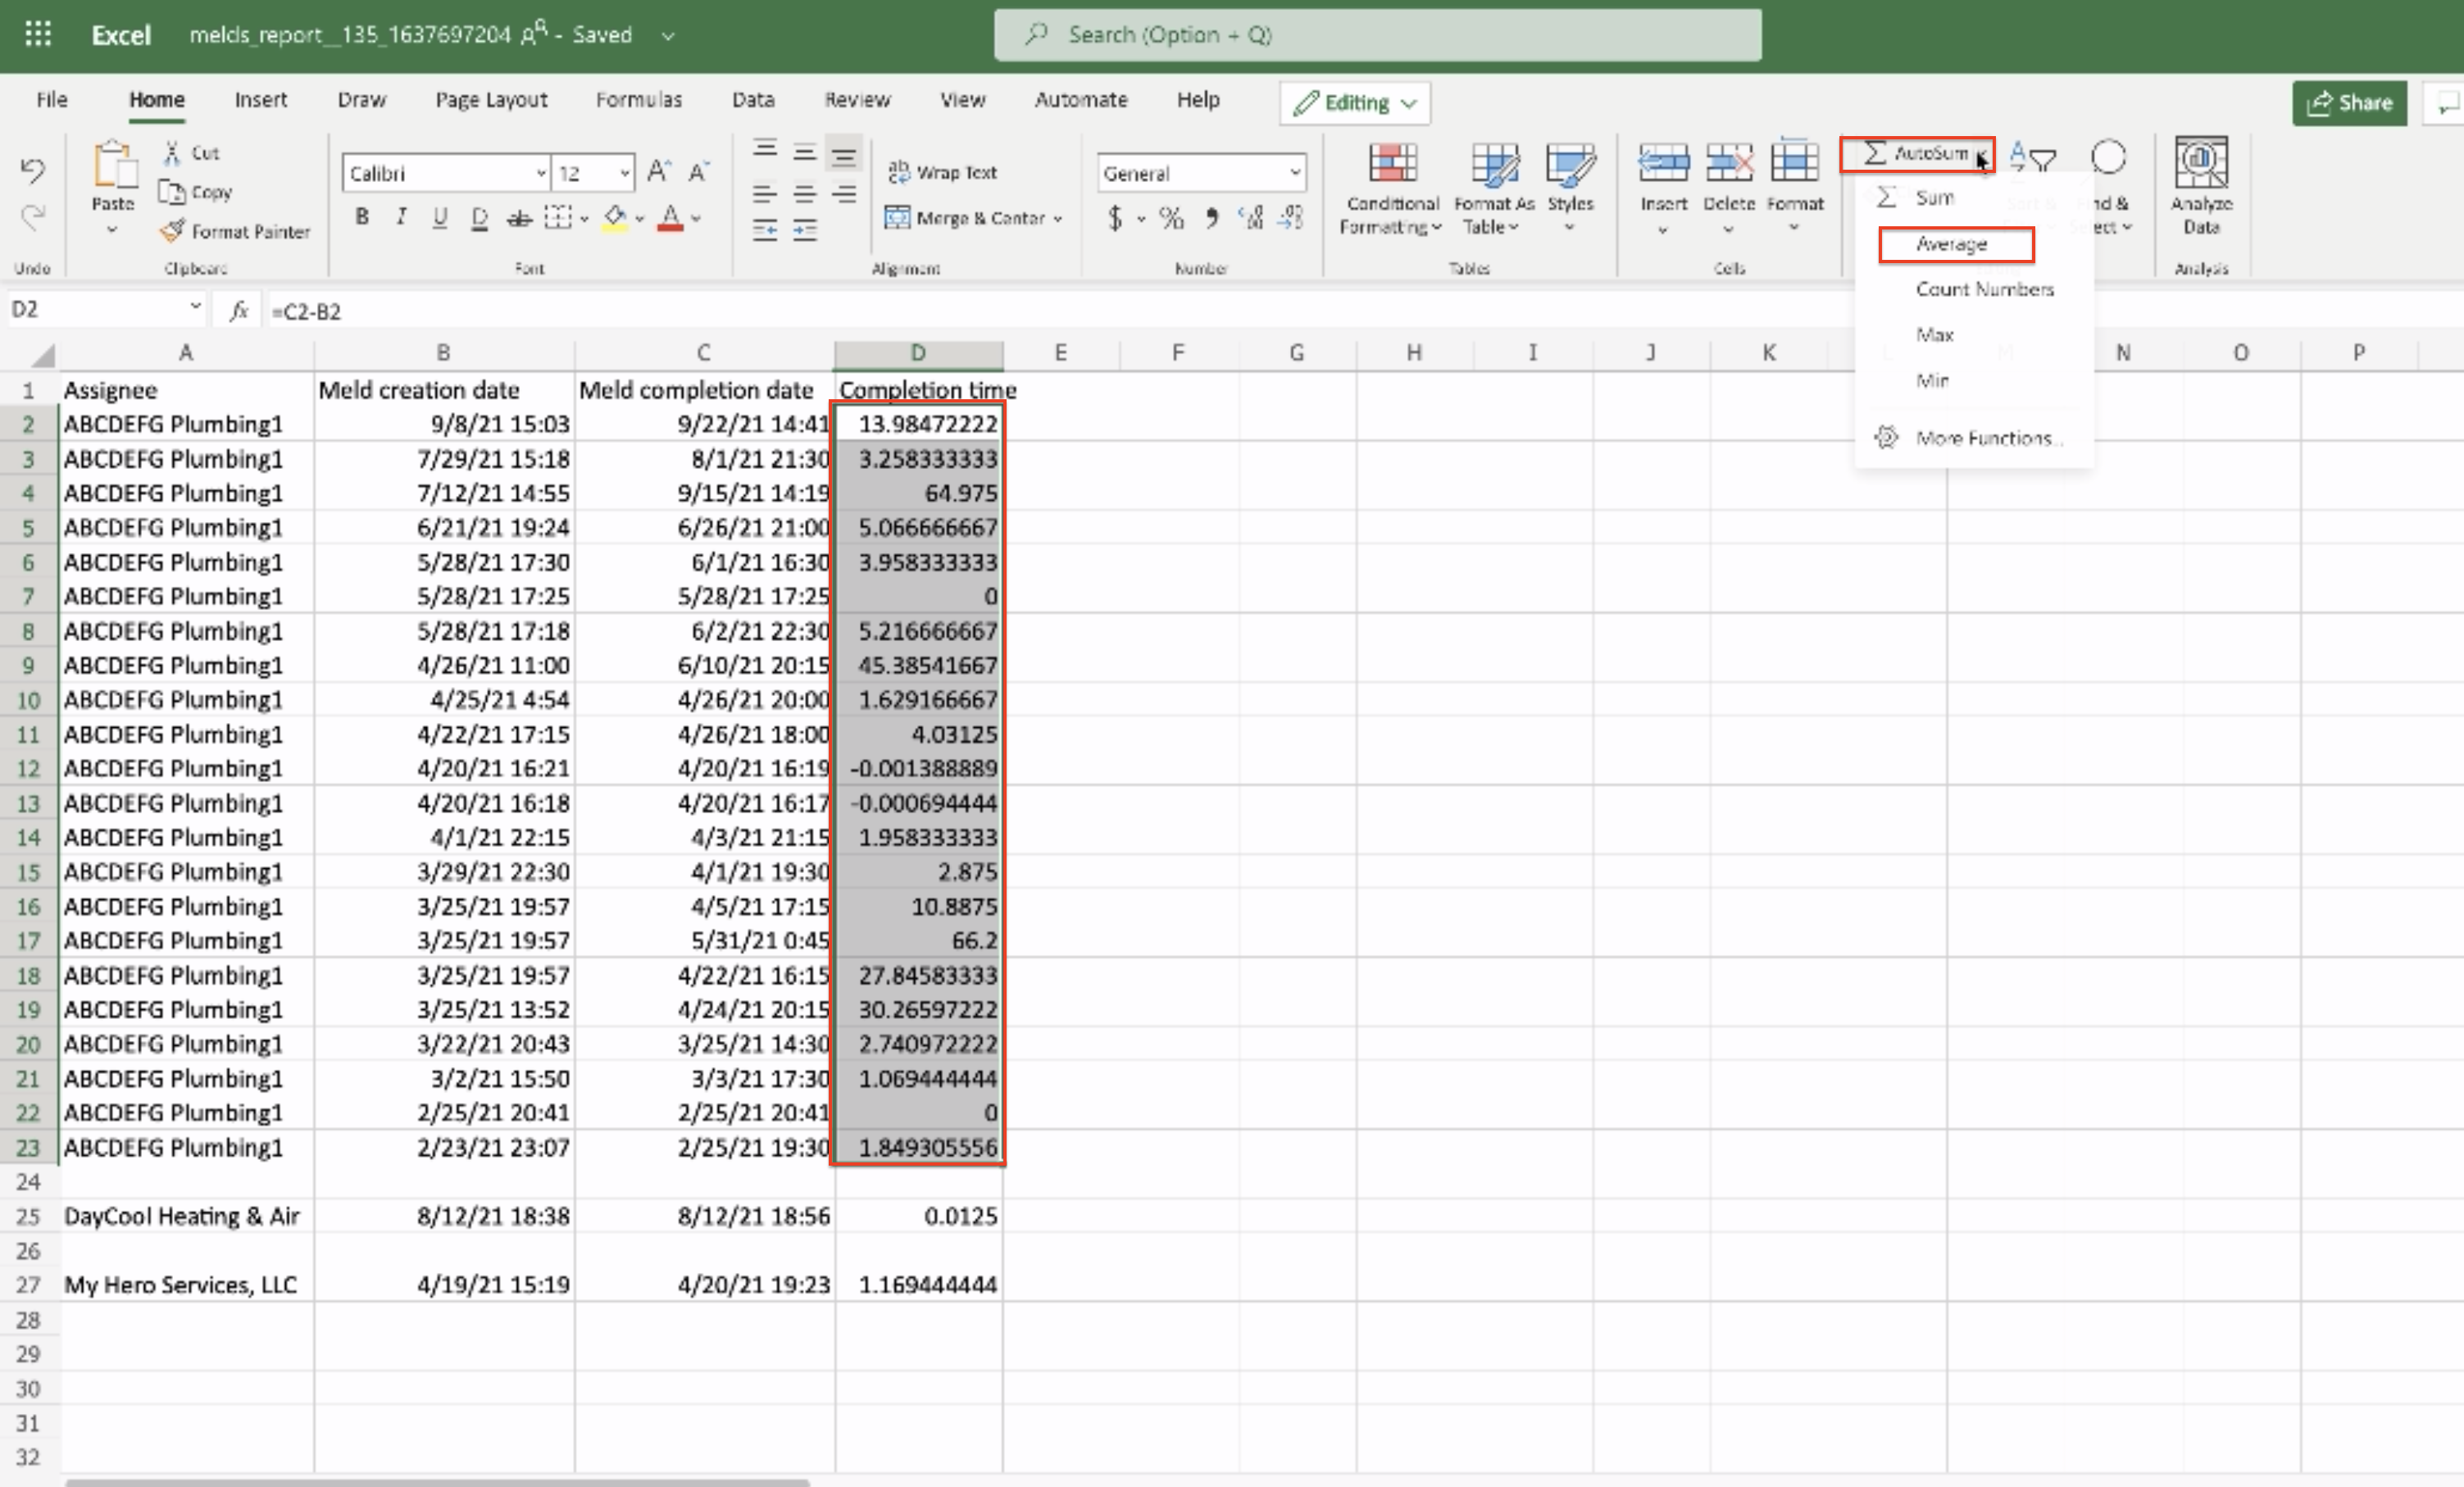Choose More Functions in the menu

coord(1983,438)
